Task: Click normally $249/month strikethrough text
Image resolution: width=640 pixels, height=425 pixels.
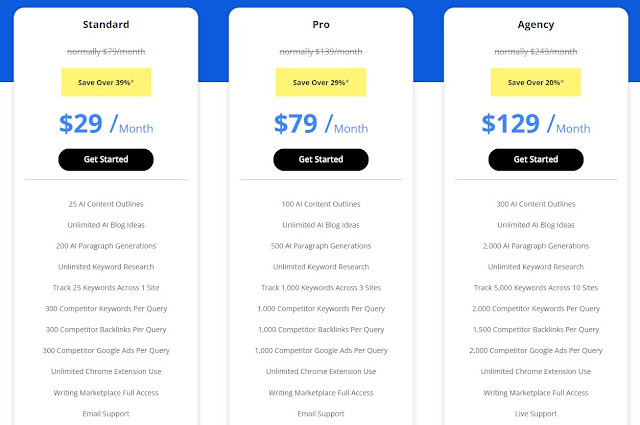Action: (x=536, y=52)
